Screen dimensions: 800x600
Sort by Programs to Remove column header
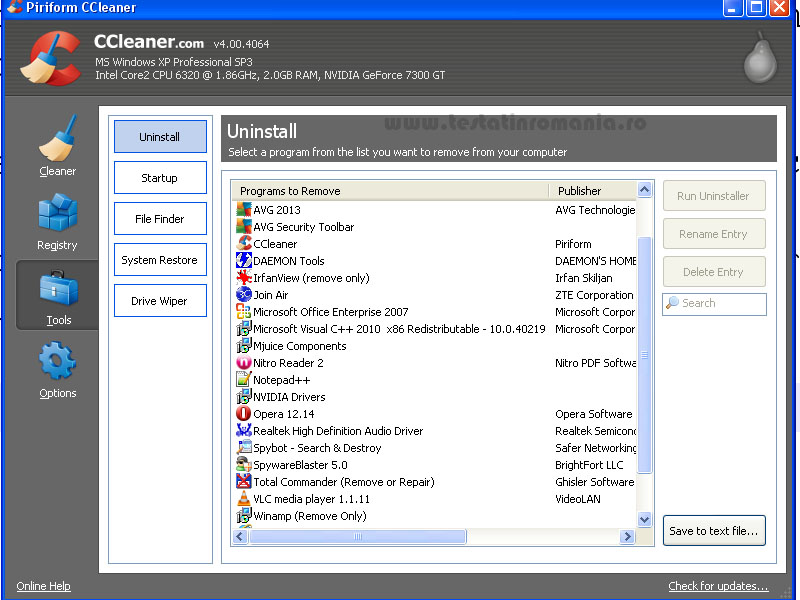390,191
